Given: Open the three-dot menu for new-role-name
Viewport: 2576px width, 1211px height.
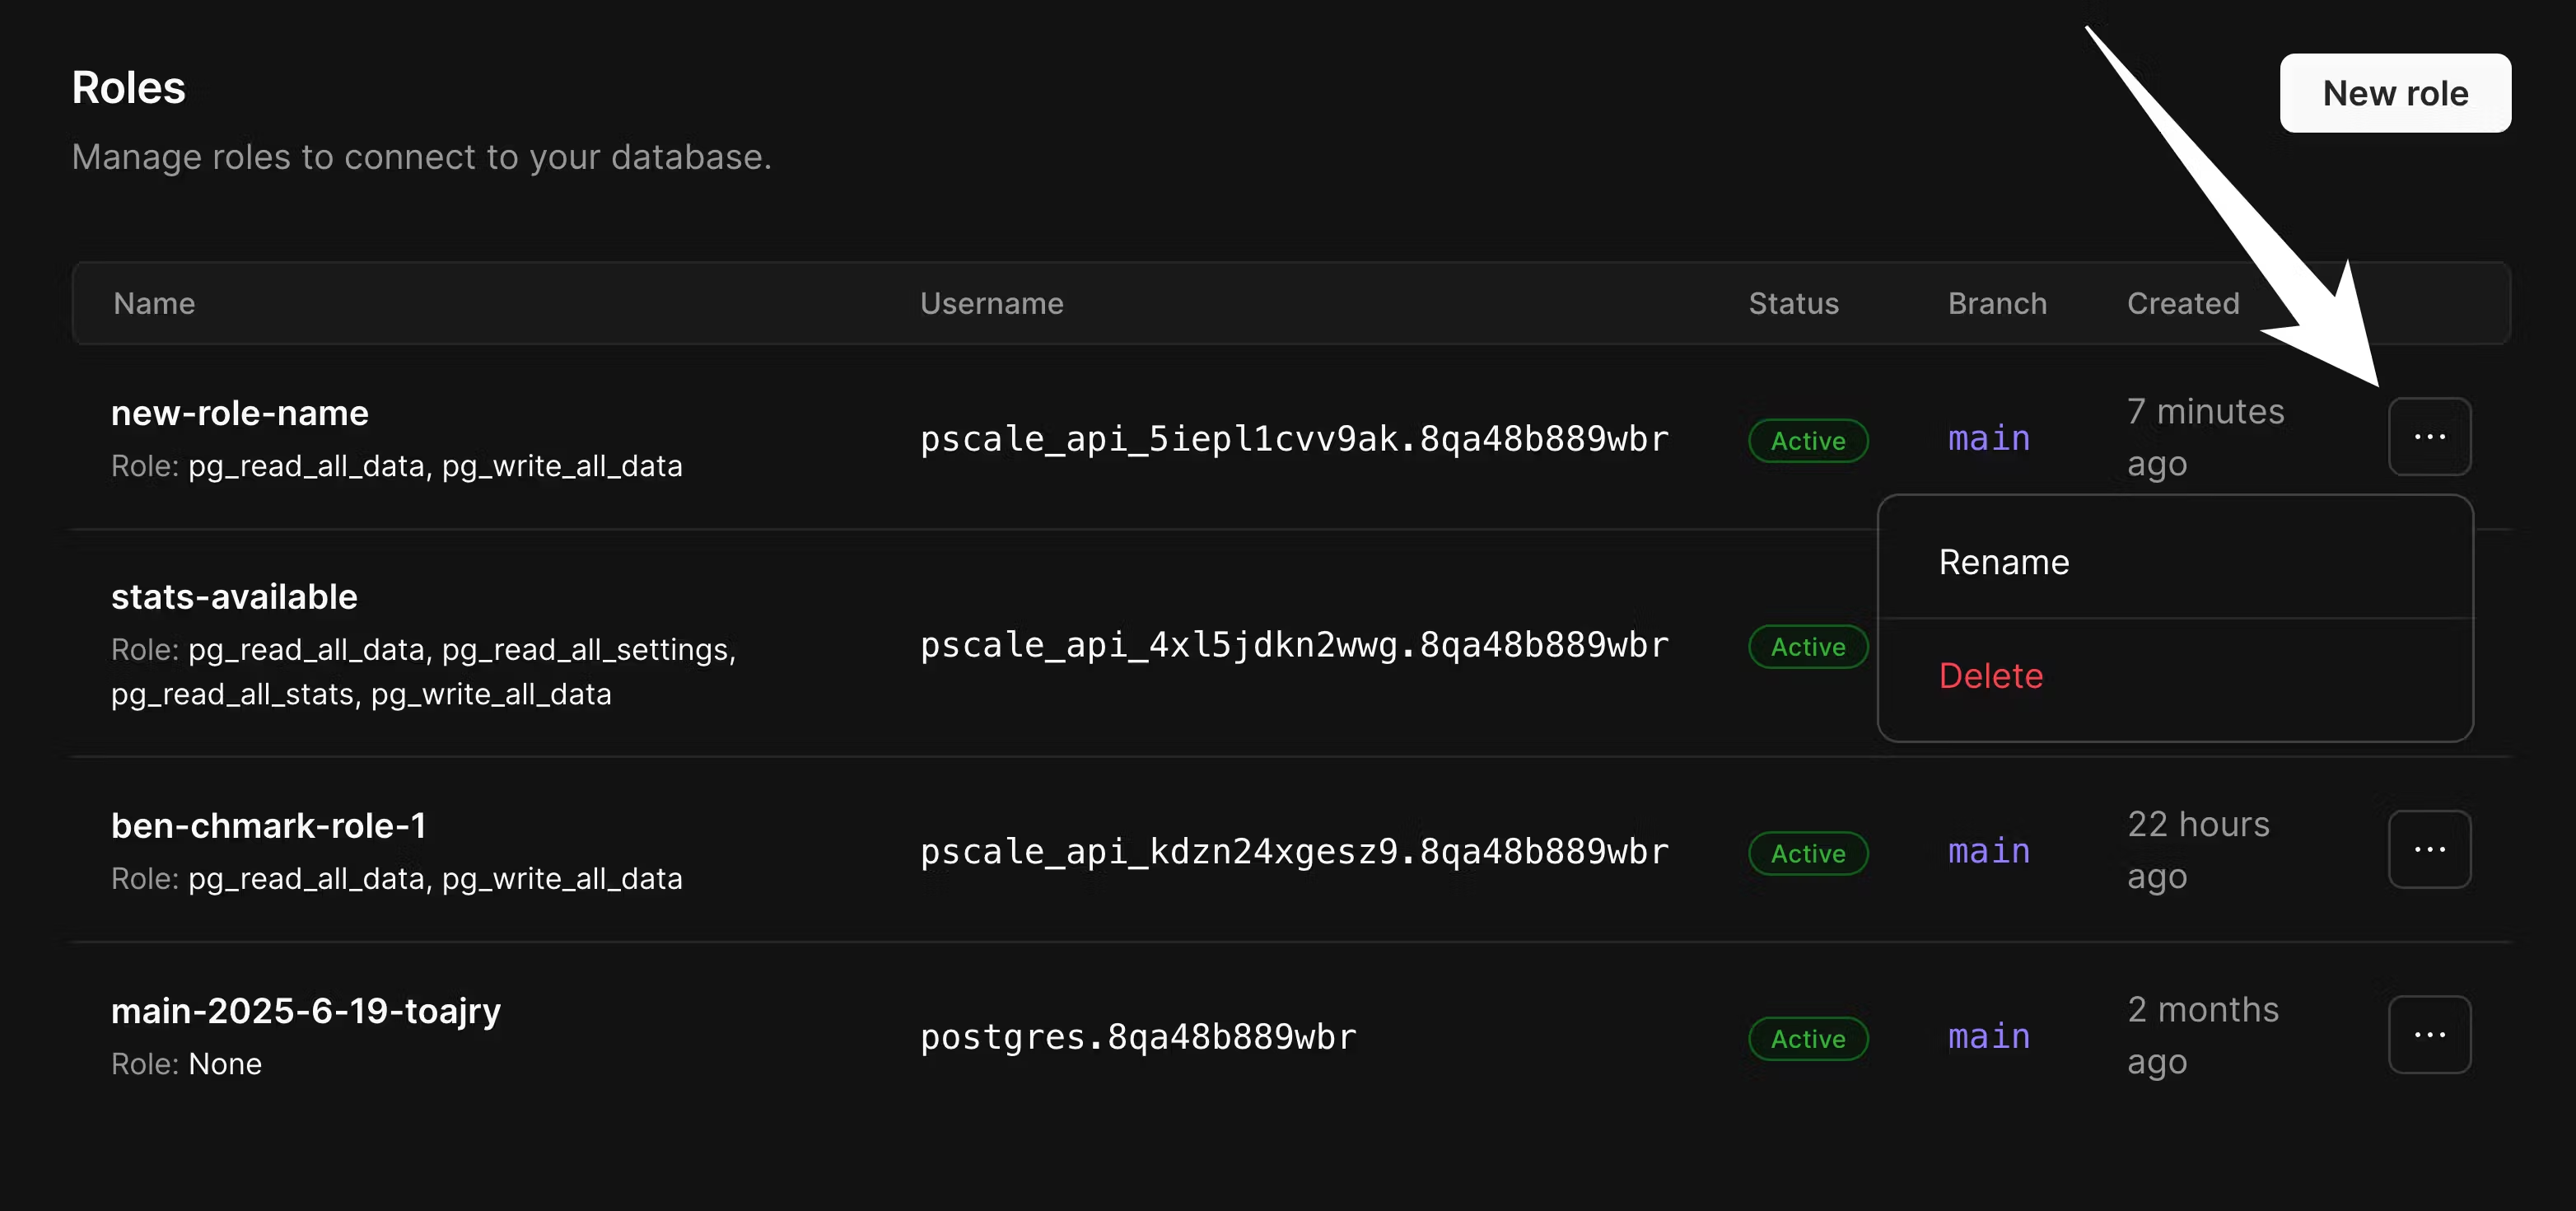Looking at the screenshot, I should 2429,437.
